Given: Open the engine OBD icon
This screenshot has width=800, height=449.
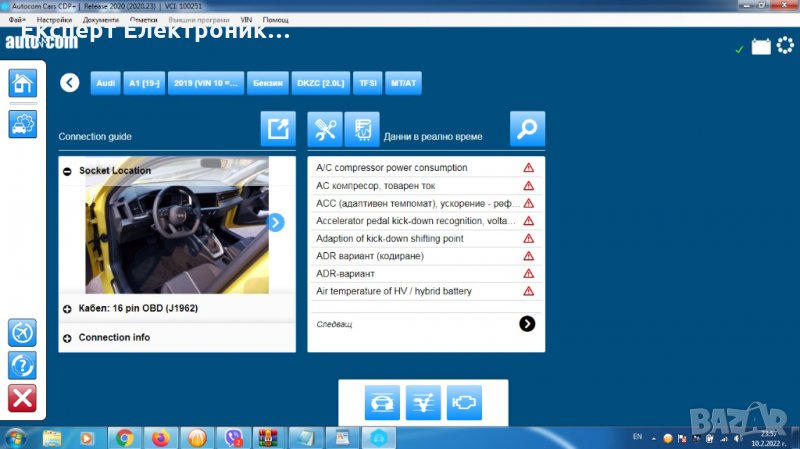Looking at the screenshot, I should pos(464,403).
